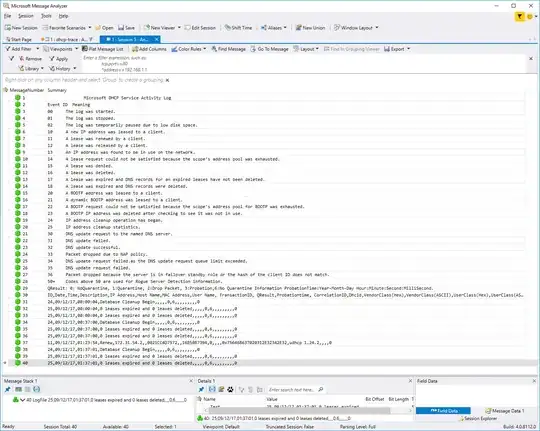Click the yellow filter icon at top right
The width and height of the screenshot is (540, 431).
519,16
